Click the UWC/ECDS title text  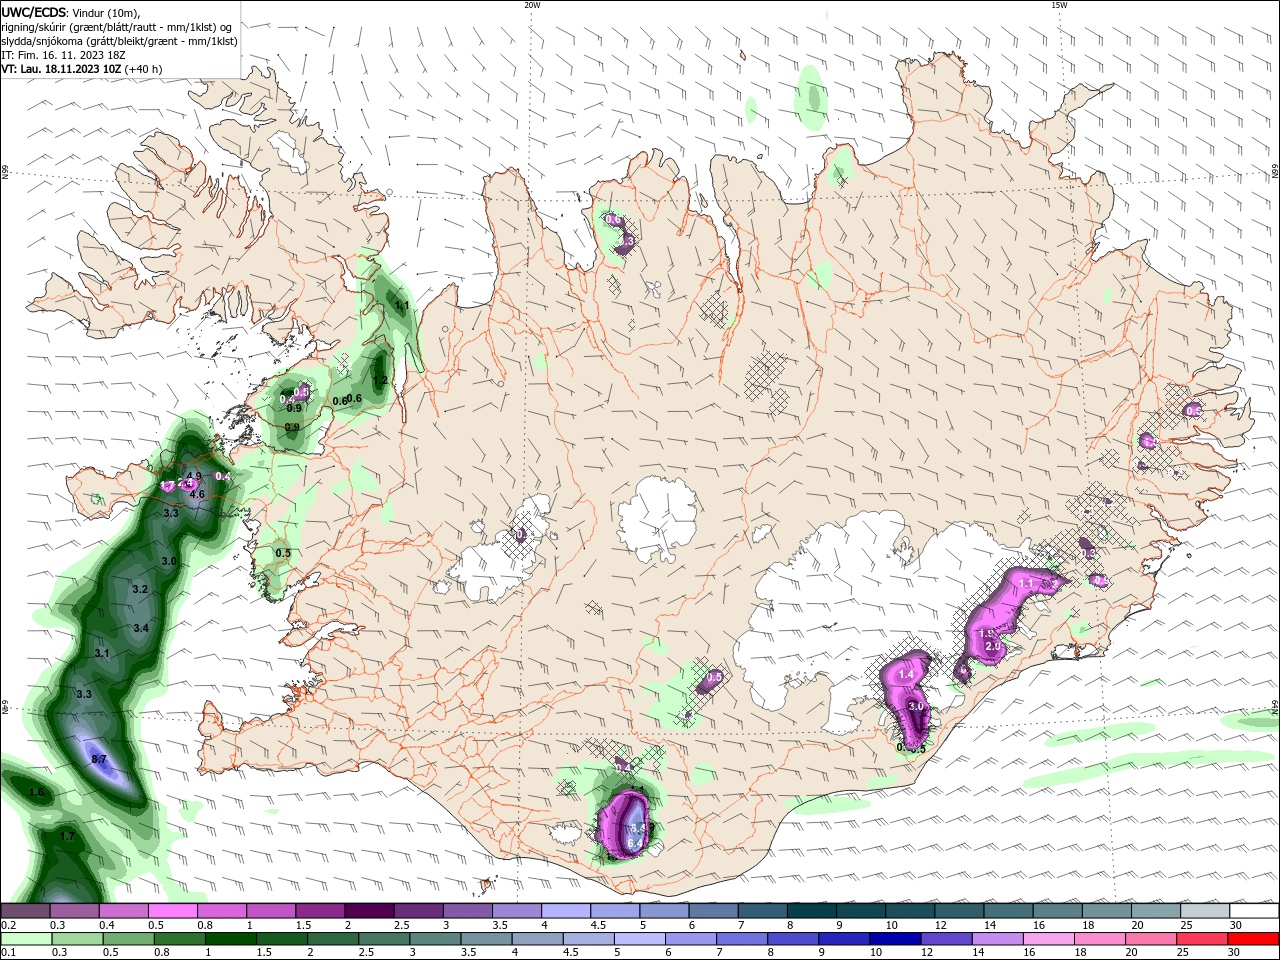33,12
